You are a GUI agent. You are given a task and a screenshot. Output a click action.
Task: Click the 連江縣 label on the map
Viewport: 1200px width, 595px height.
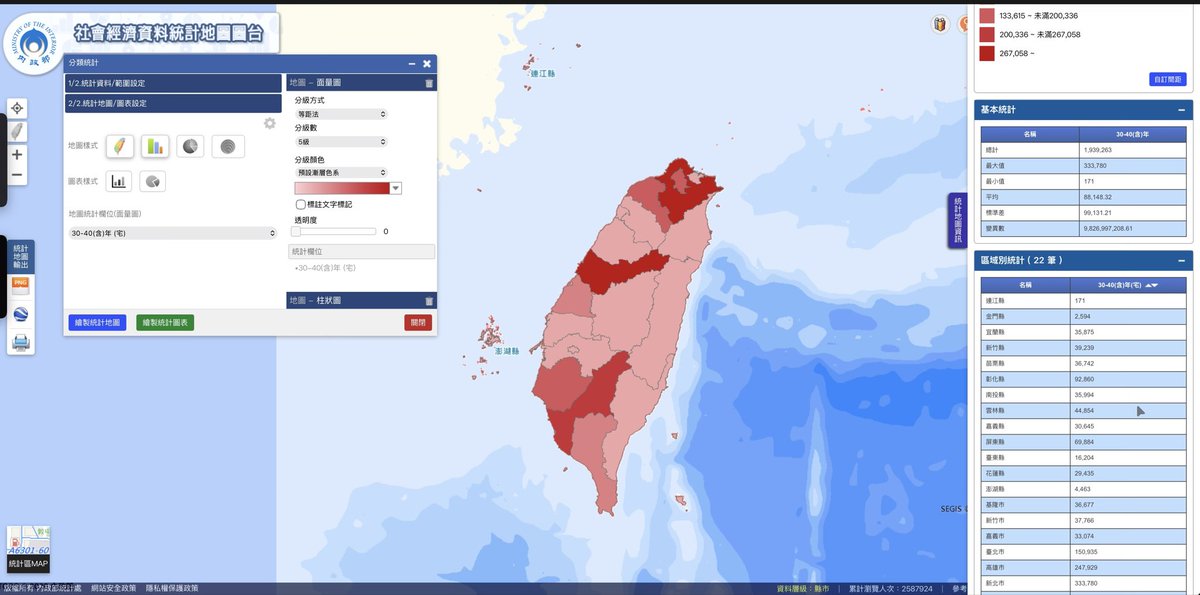click(543, 74)
